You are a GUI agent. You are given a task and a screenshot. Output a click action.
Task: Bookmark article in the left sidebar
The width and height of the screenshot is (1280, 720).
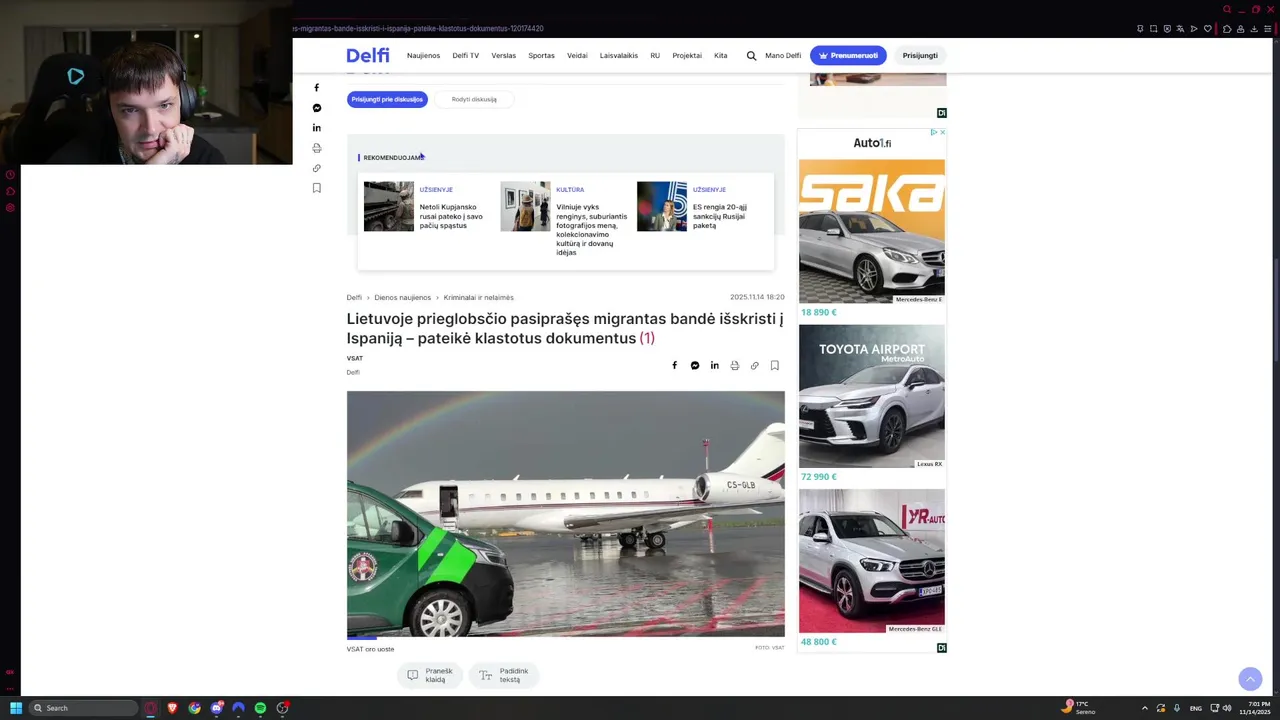tap(317, 188)
